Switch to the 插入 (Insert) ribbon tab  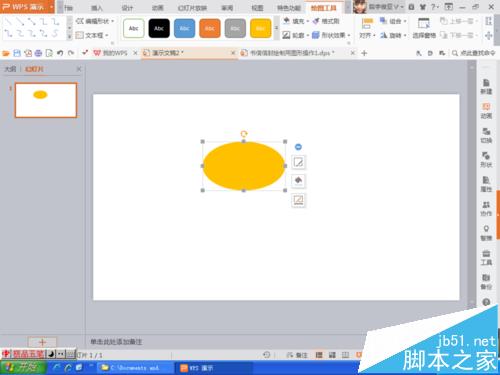pos(97,8)
